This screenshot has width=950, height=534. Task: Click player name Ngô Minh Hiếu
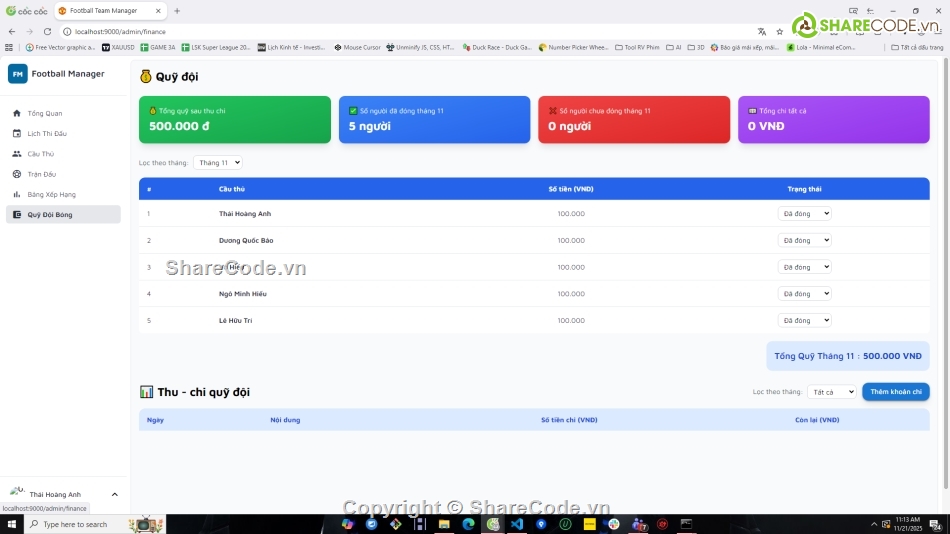[x=242, y=294]
